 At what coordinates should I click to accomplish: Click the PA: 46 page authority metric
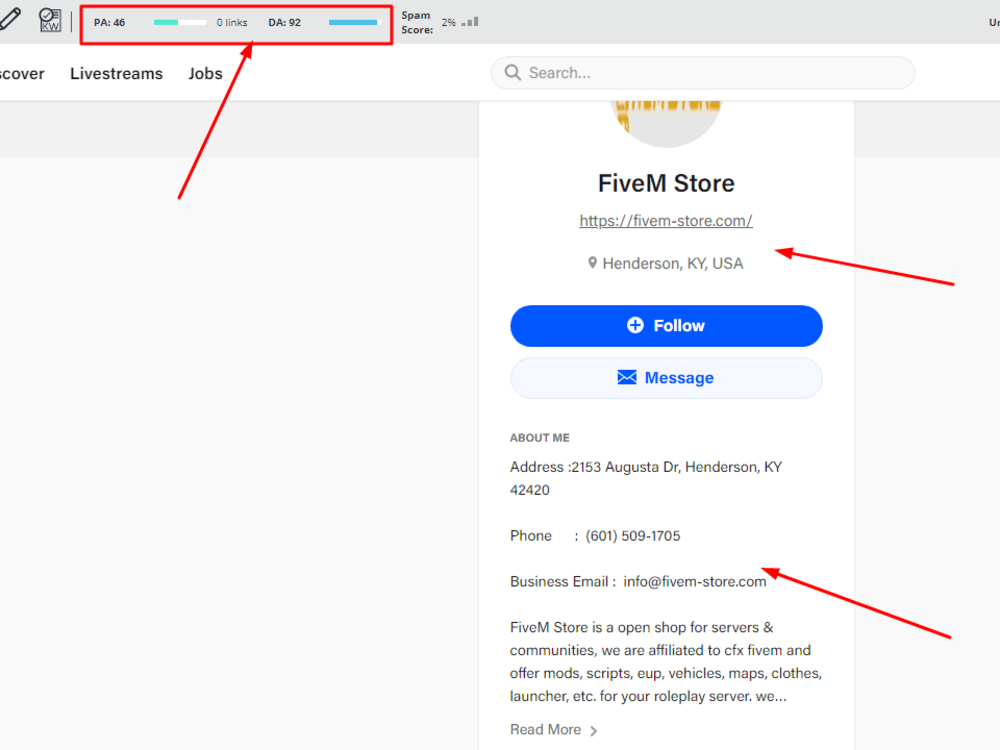click(110, 22)
